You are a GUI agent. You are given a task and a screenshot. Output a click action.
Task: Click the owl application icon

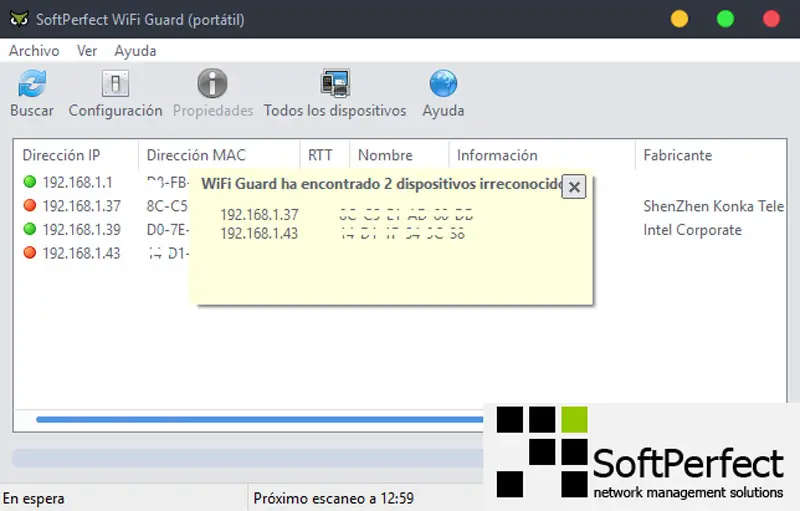coord(19,19)
